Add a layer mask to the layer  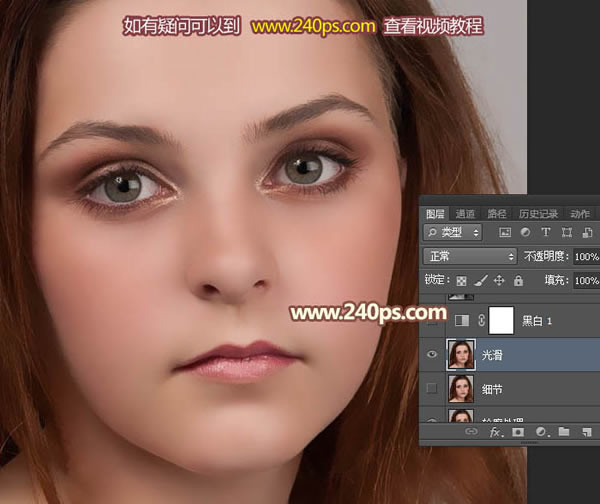[x=518, y=432]
